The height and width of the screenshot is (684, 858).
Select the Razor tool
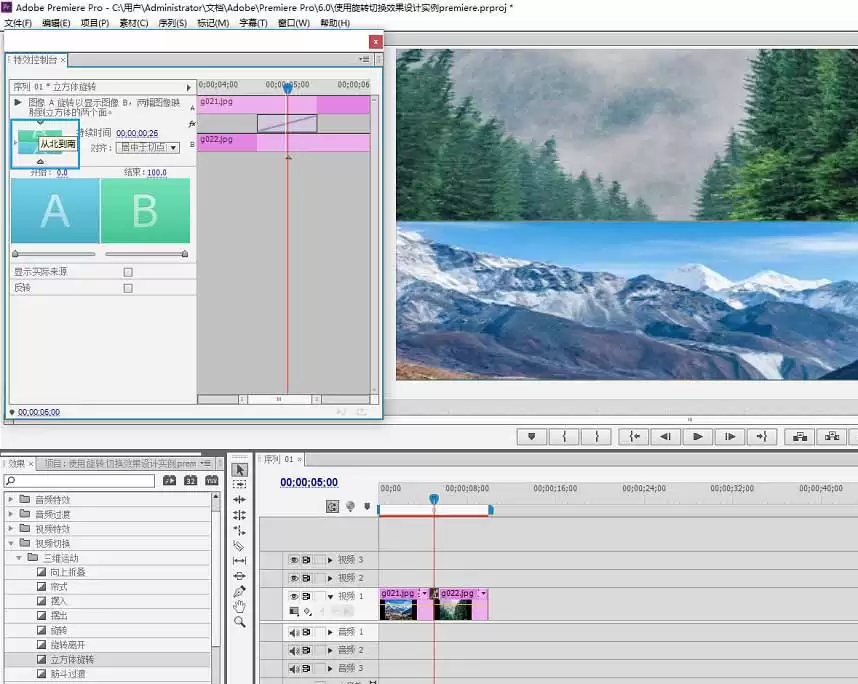click(239, 546)
